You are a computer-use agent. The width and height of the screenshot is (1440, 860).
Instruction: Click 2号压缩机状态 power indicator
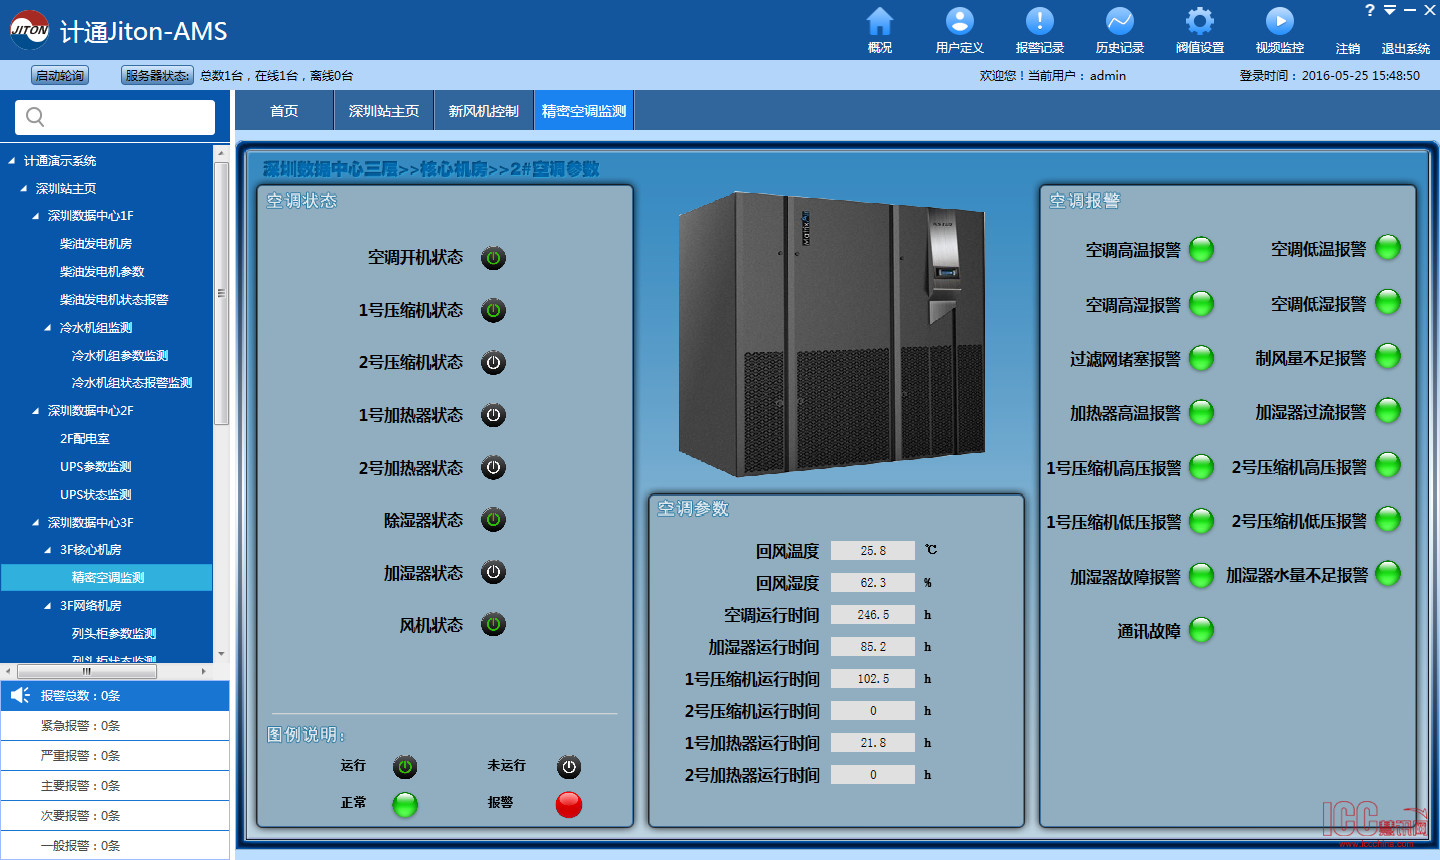[493, 362]
